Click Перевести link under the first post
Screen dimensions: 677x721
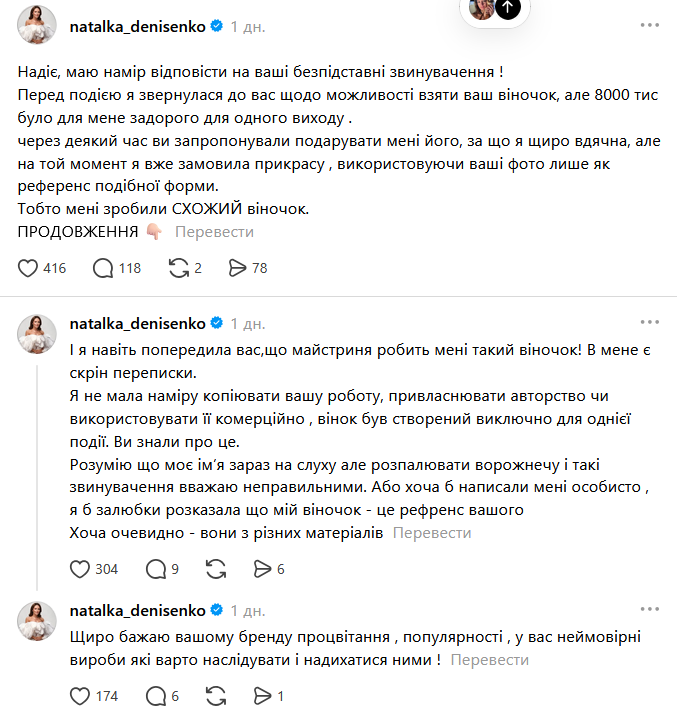[x=214, y=232]
